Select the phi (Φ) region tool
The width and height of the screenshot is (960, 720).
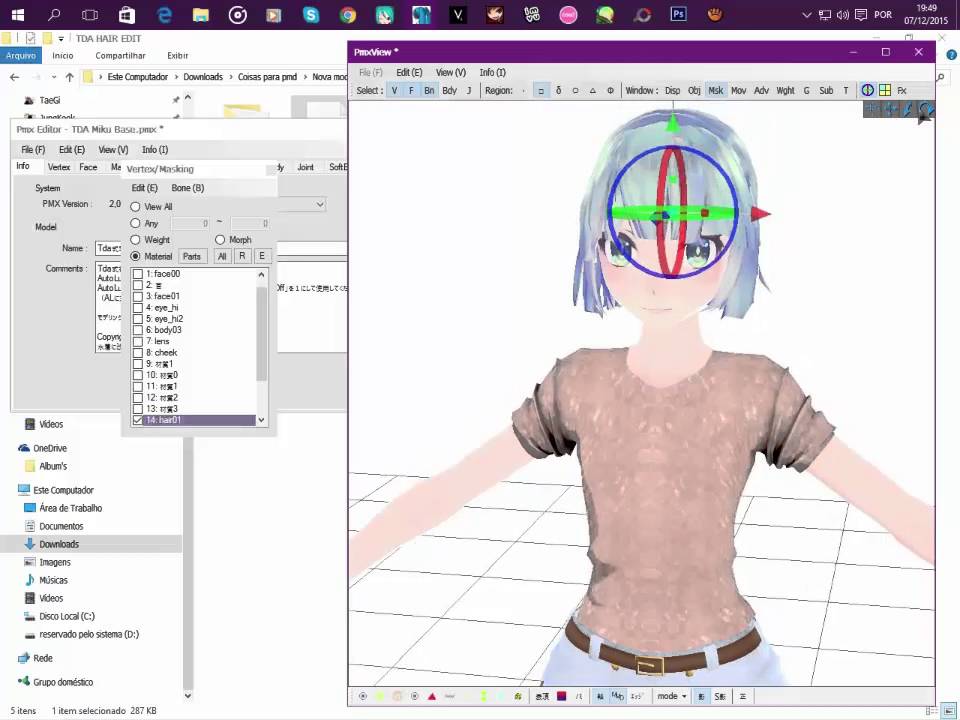pos(610,91)
